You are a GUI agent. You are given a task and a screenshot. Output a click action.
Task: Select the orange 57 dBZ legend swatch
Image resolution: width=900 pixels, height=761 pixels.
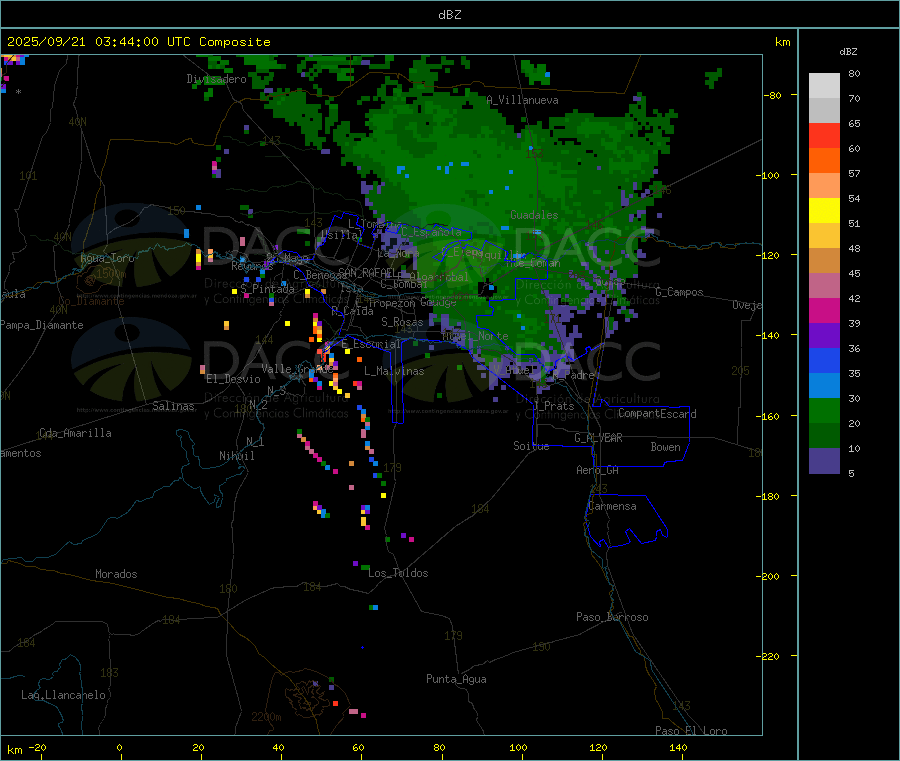click(824, 161)
